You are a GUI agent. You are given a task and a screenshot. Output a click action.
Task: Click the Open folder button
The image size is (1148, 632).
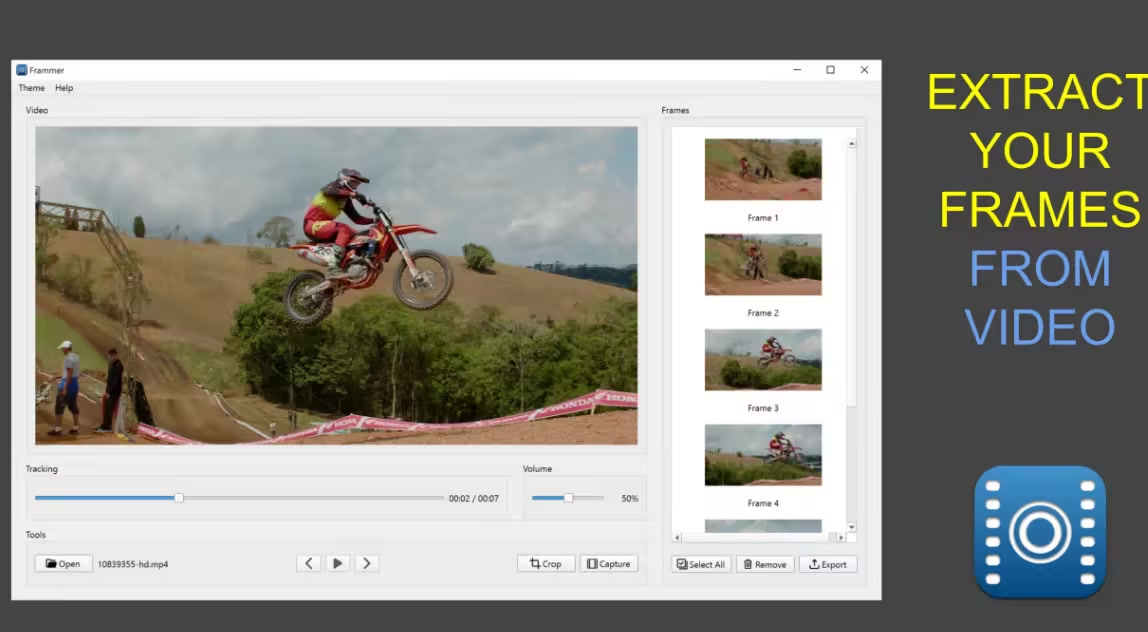point(63,564)
